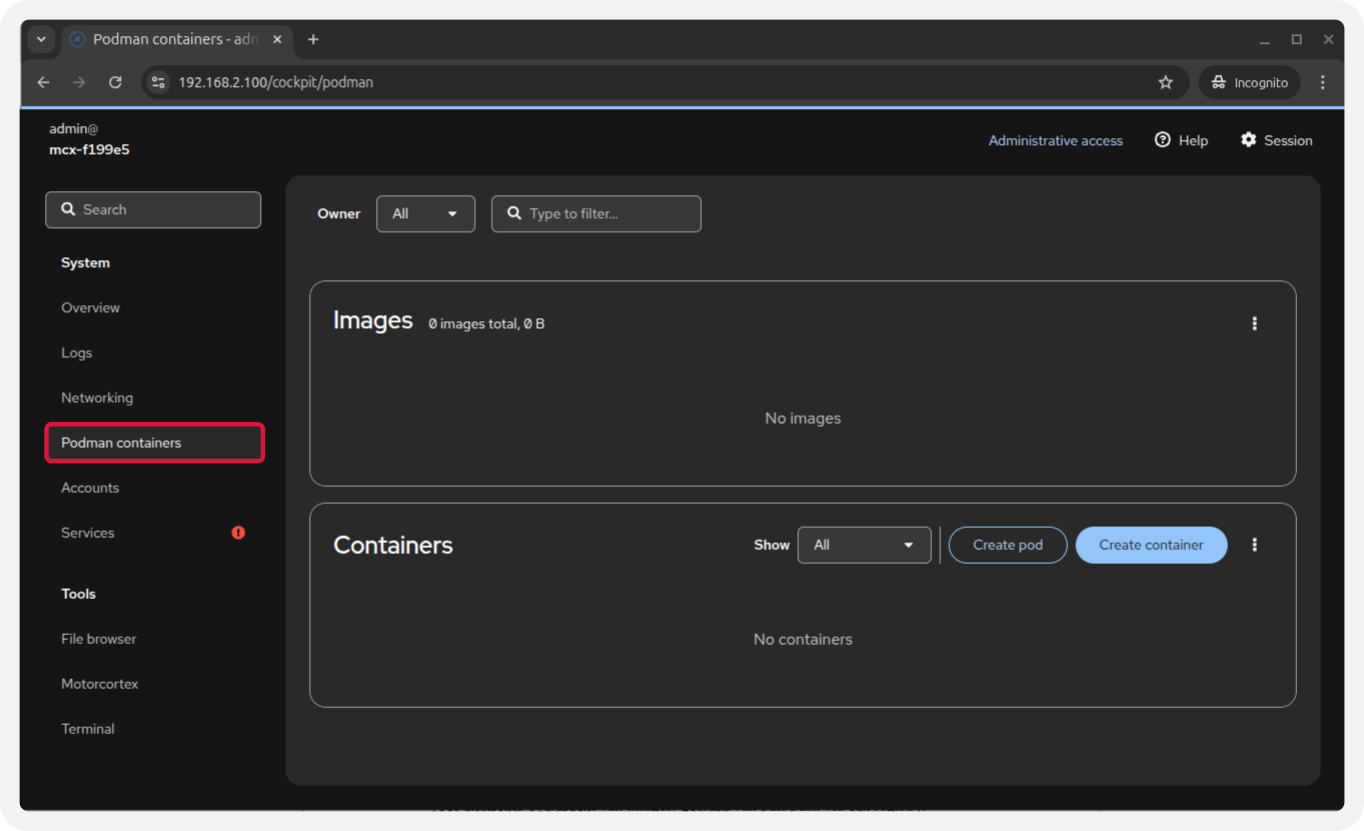Open the Images section kebab menu

pos(1254,324)
